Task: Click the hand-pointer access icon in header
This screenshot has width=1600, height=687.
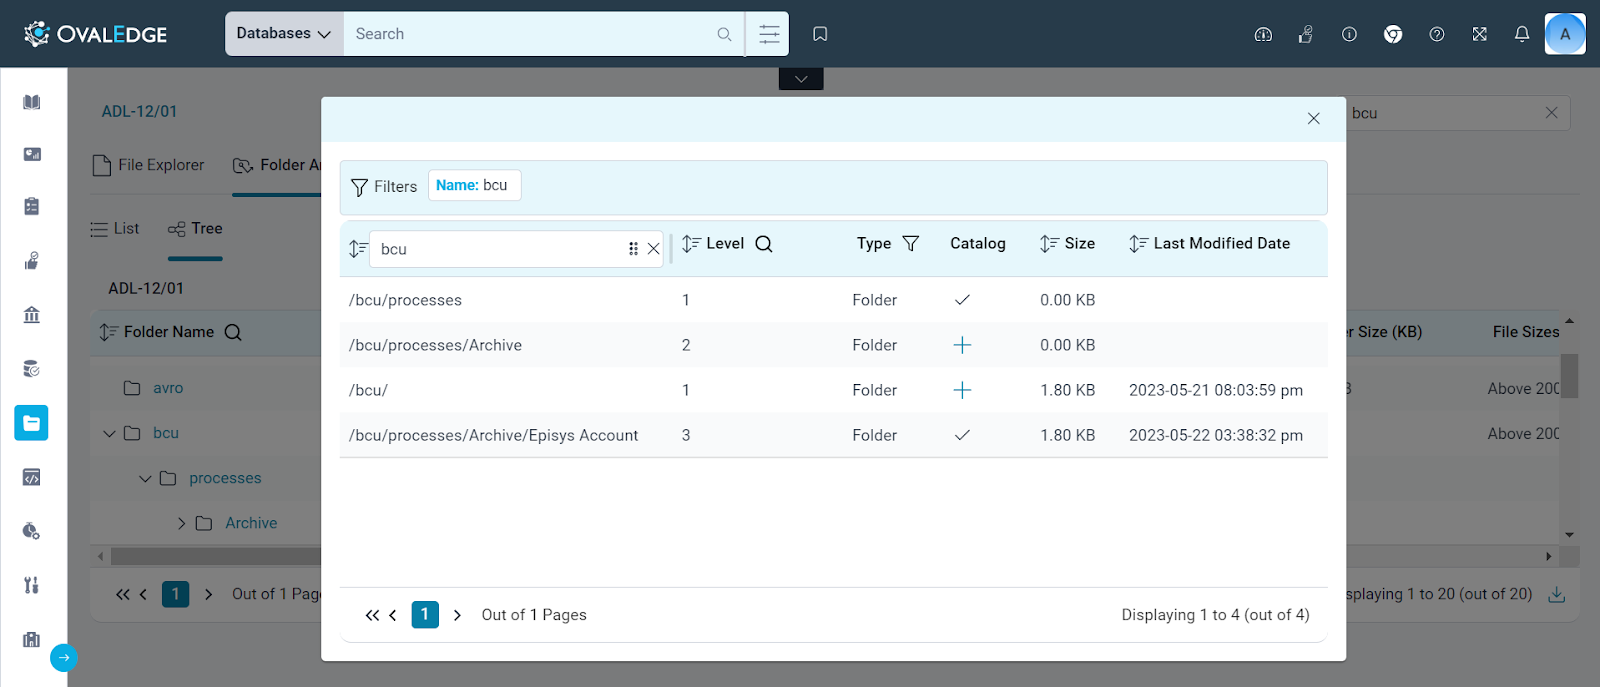Action: [x=1306, y=34]
